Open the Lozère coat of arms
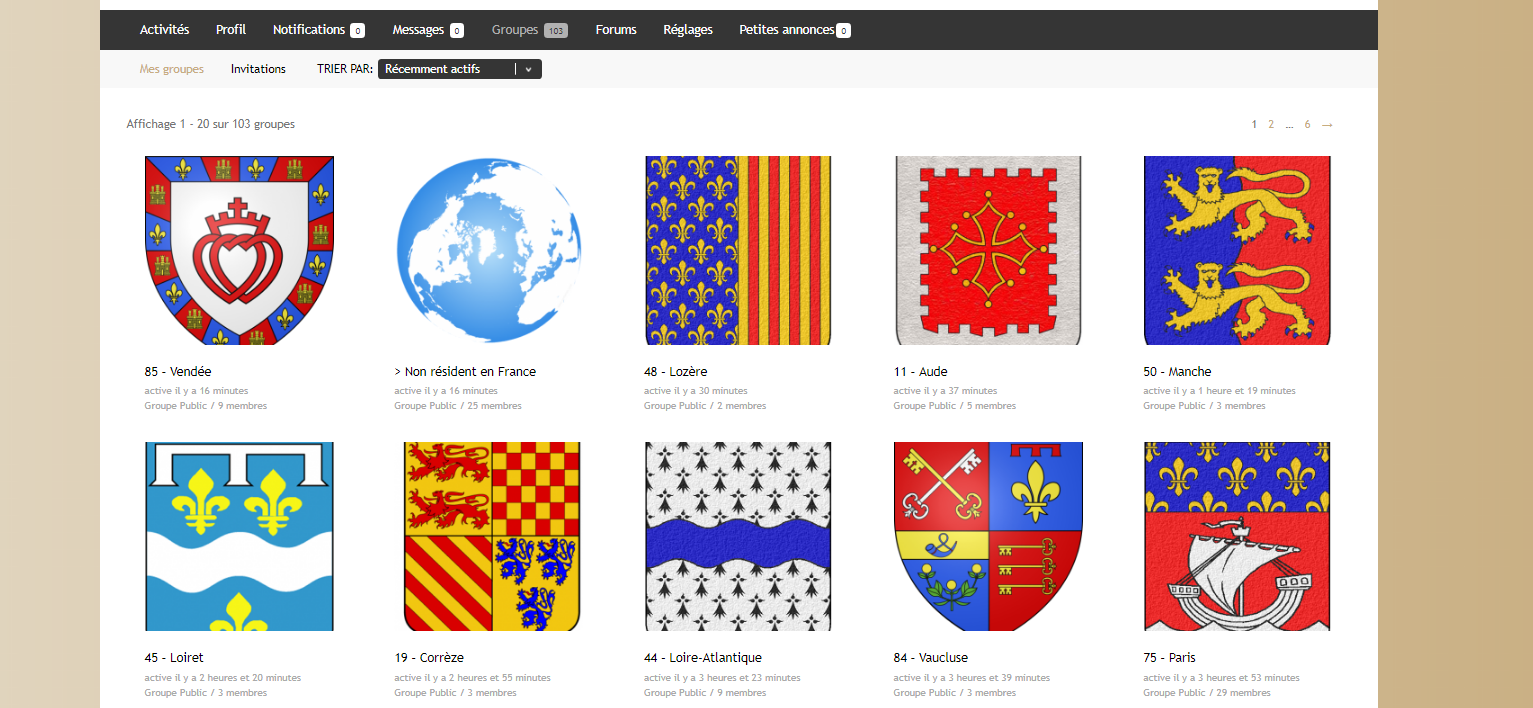Image resolution: width=1533 pixels, height=708 pixels. [x=738, y=250]
